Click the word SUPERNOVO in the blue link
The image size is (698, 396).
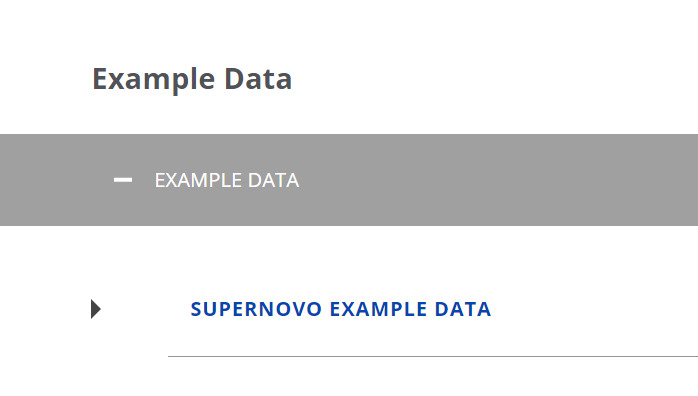pos(256,309)
